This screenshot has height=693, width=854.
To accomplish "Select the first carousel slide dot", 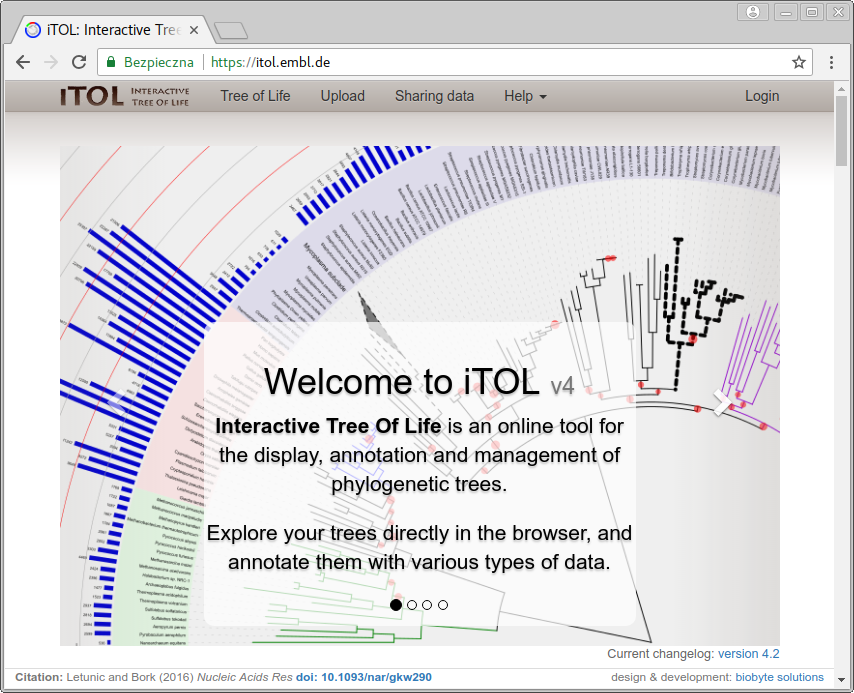I will pyautogui.click(x=396, y=605).
